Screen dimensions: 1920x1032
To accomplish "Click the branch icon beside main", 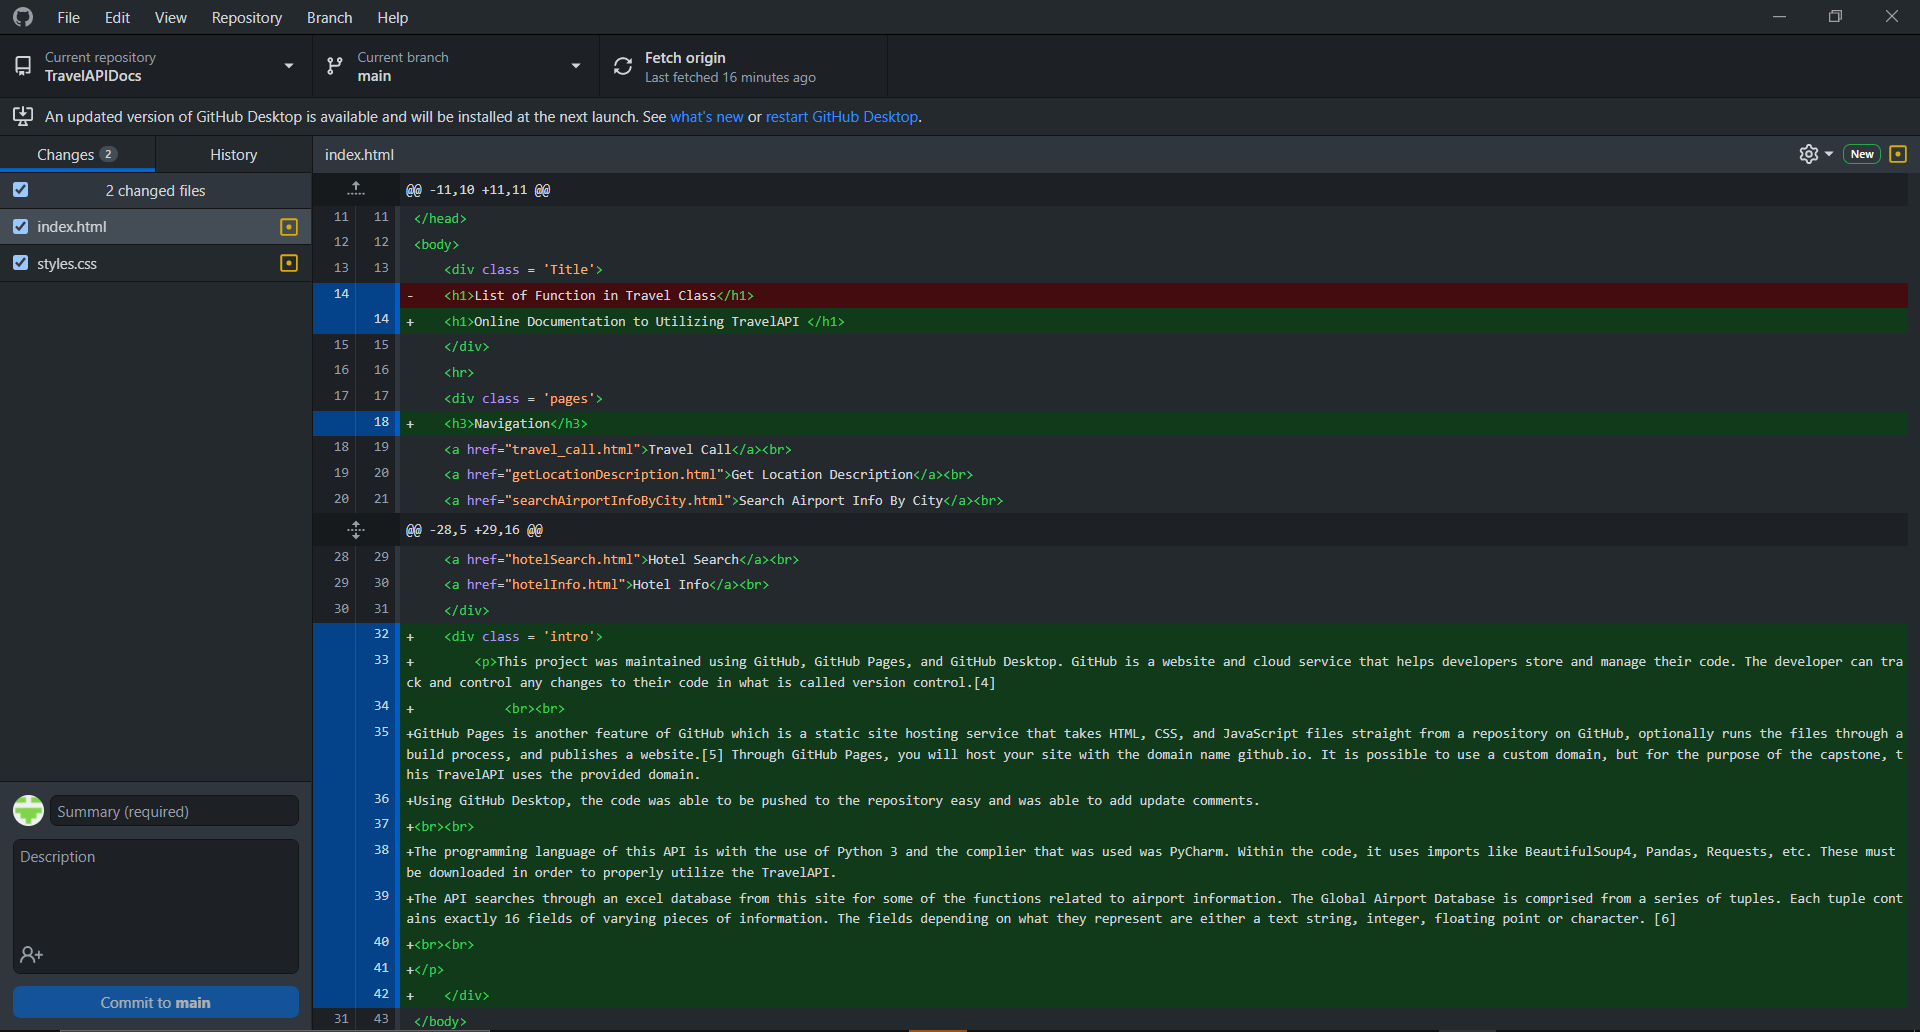I will click(x=335, y=66).
